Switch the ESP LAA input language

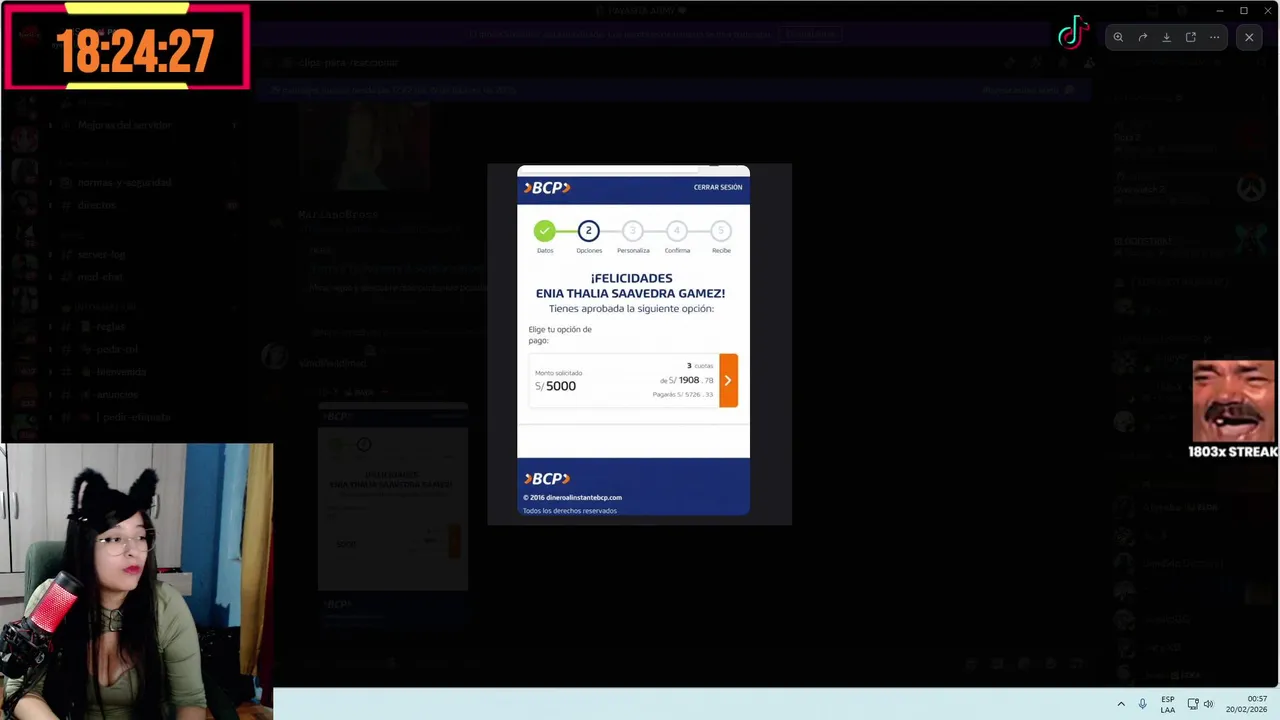tap(1168, 704)
